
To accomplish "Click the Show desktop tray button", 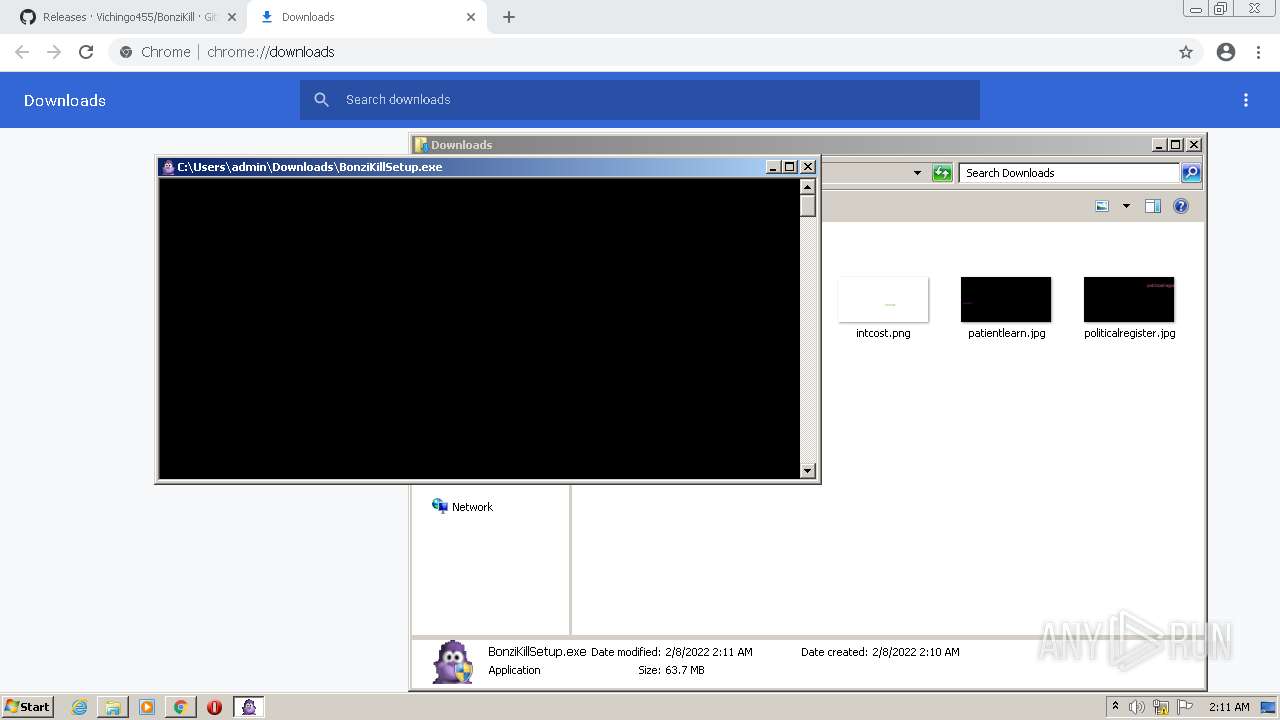I will [1268, 707].
